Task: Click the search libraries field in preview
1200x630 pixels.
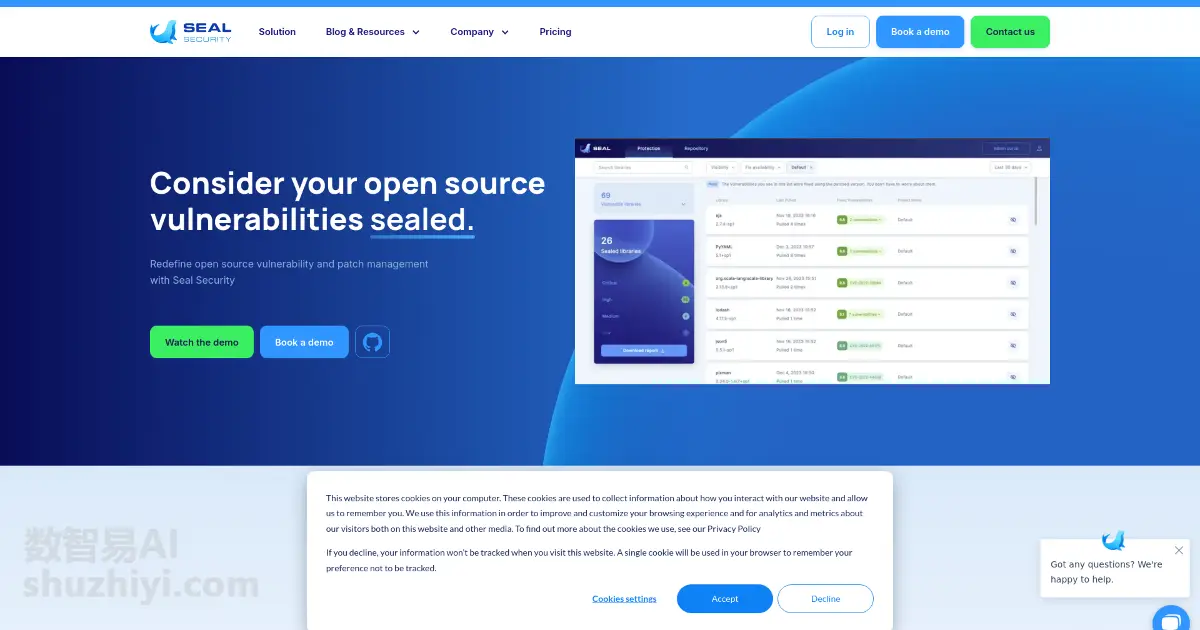Action: [x=643, y=167]
